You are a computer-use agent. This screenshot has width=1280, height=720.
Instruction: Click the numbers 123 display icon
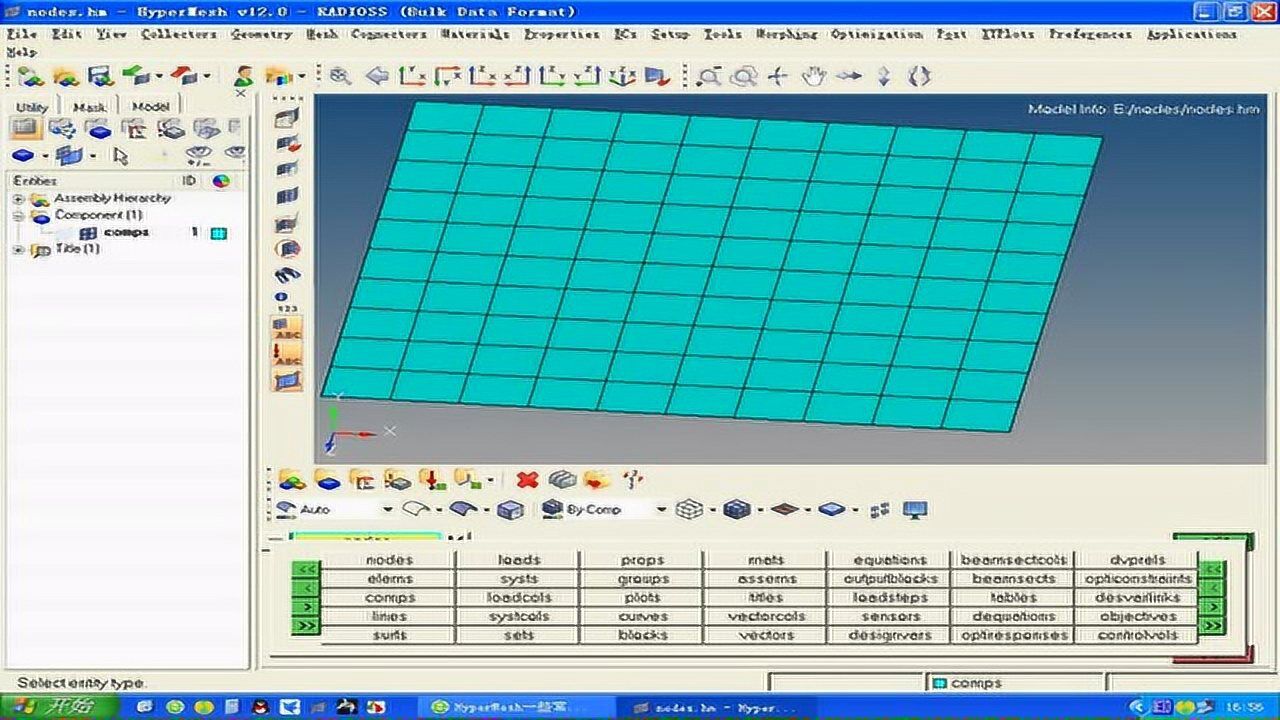tap(287, 301)
